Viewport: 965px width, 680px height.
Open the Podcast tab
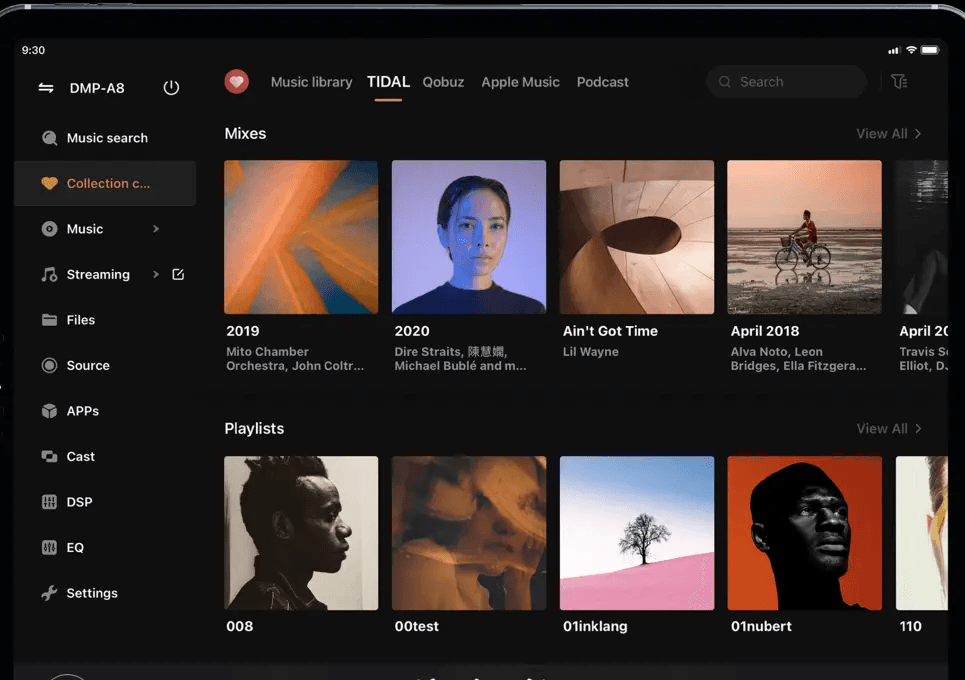point(603,82)
